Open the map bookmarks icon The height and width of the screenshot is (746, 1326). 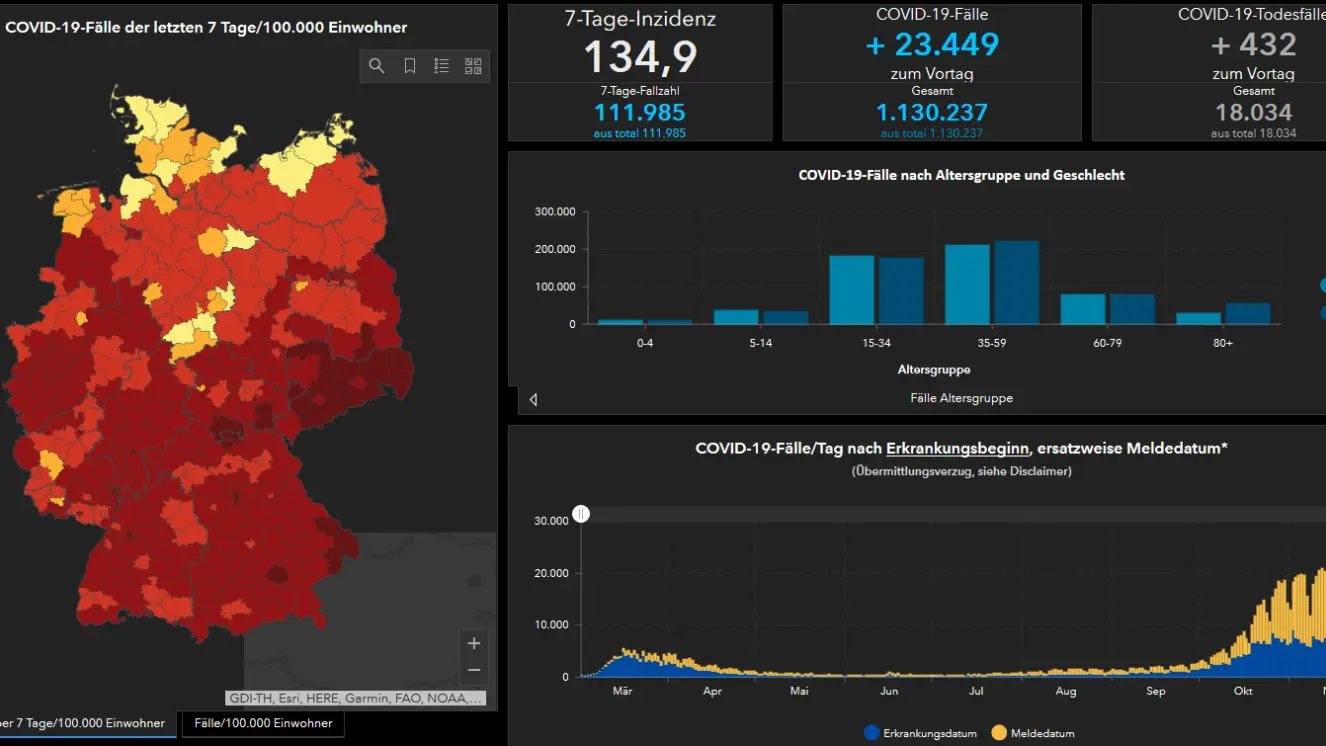tap(410, 66)
